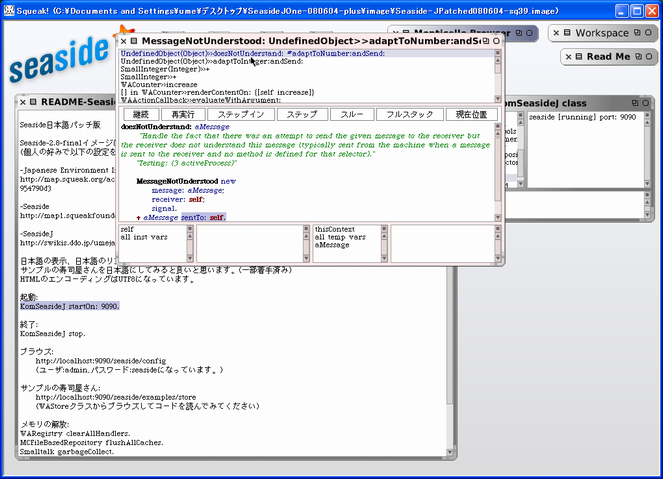Click 'WARegistry clearAllHandlers.' in README
The height and width of the screenshot is (479, 663).
pyautogui.click(x=75, y=434)
